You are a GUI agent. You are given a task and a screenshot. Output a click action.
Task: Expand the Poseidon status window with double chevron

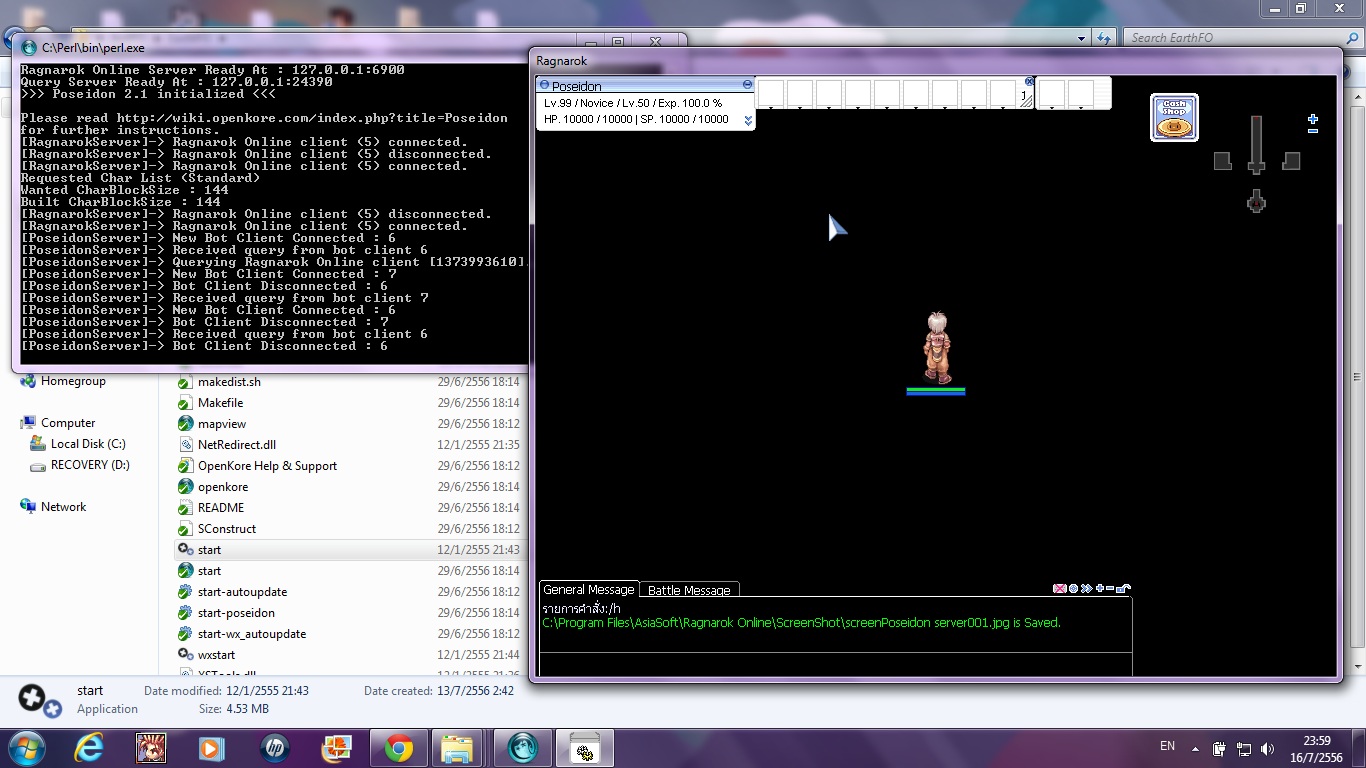click(x=747, y=120)
